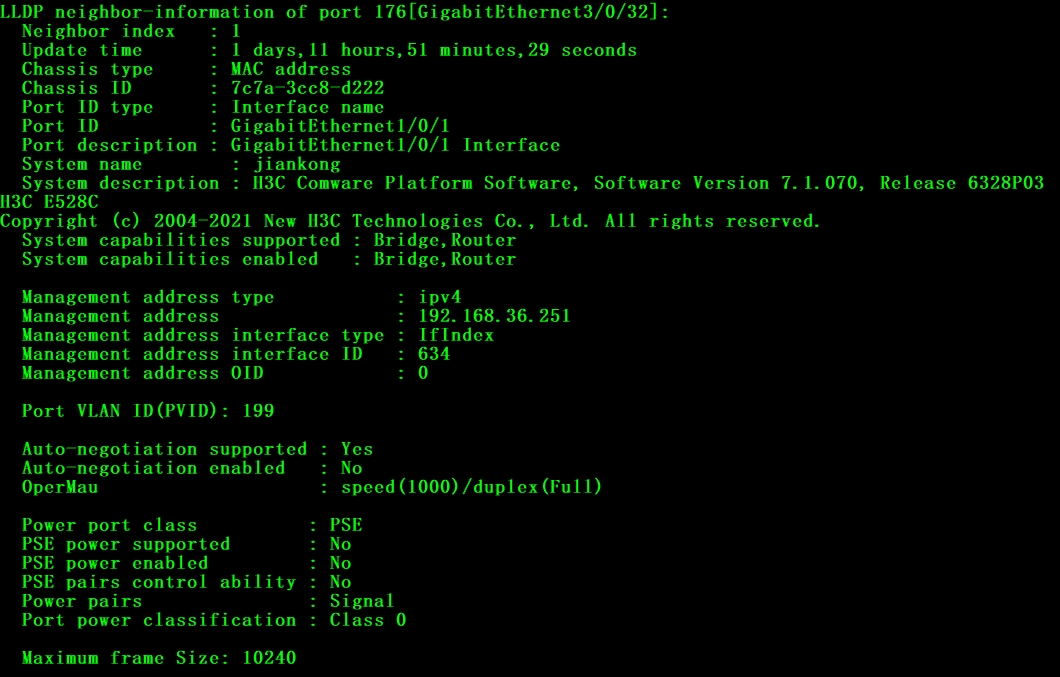Click the Auto-negotiation supported value Yes
The width and height of the screenshot is (1060, 677).
coord(357,449)
